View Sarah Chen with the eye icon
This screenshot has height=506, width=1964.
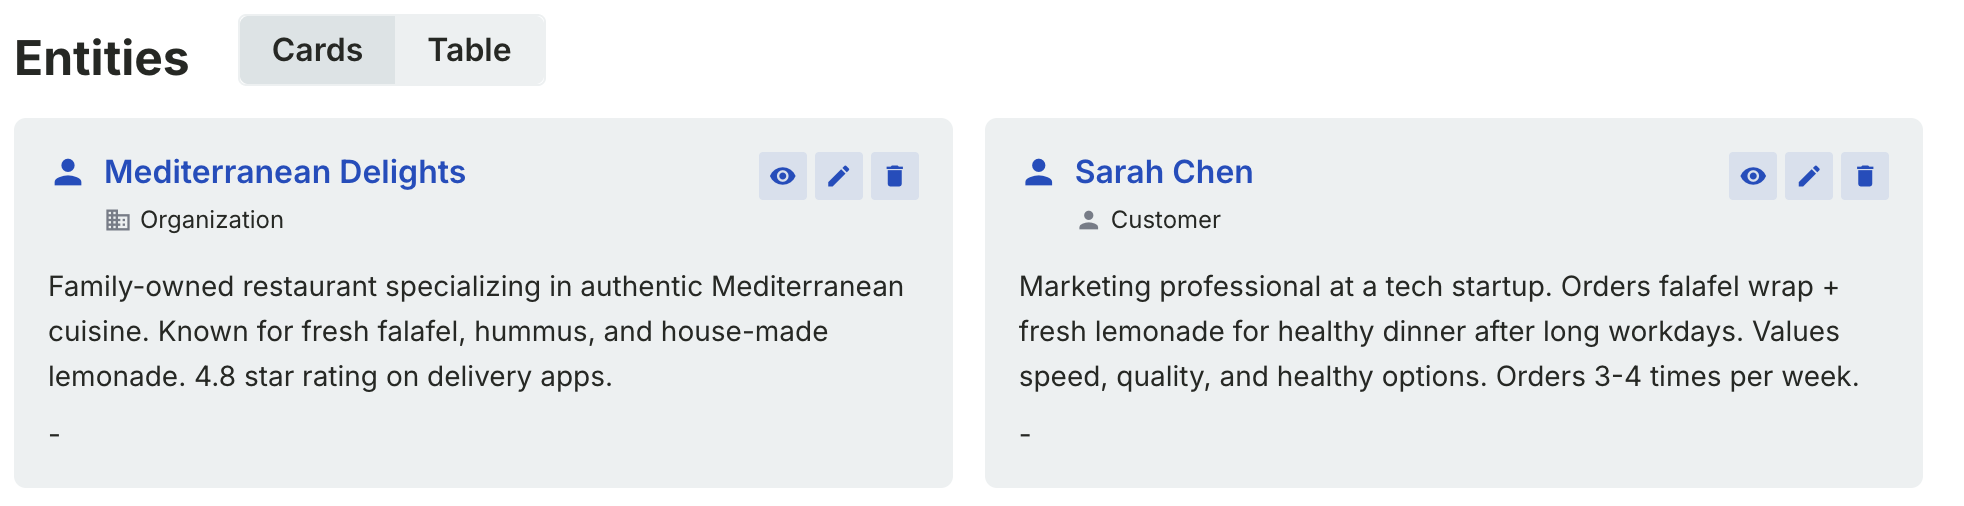[1753, 176]
